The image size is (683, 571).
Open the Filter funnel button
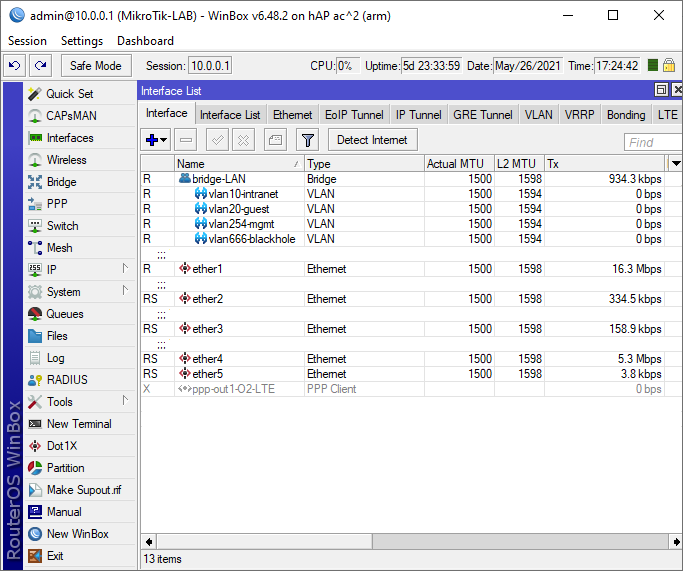308,140
